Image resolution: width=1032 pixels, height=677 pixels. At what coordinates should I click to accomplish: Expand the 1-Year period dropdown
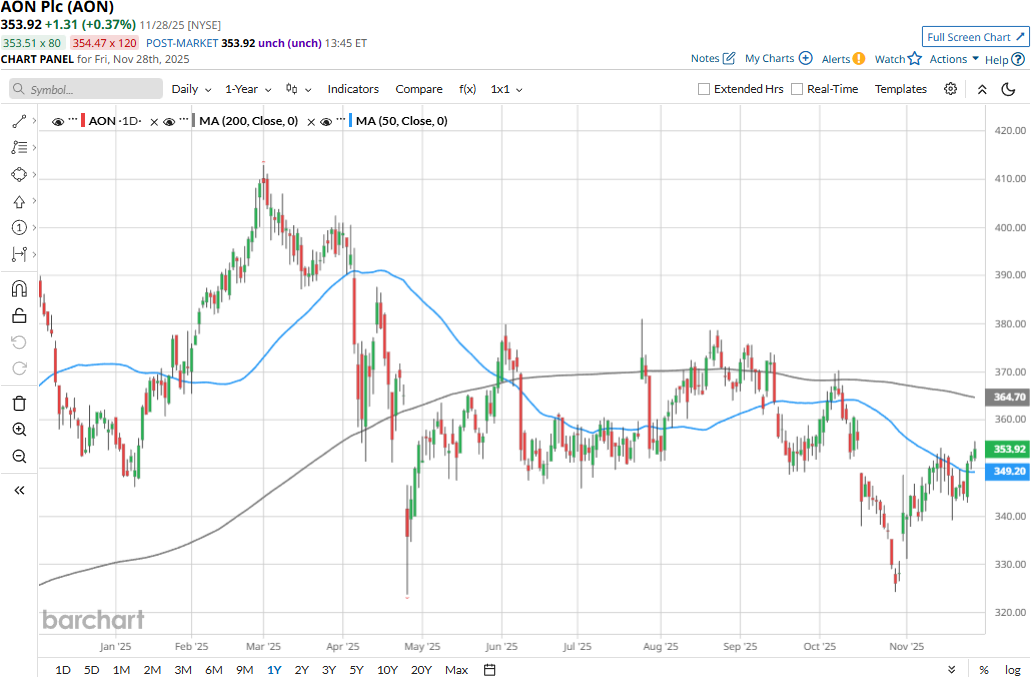coord(248,89)
